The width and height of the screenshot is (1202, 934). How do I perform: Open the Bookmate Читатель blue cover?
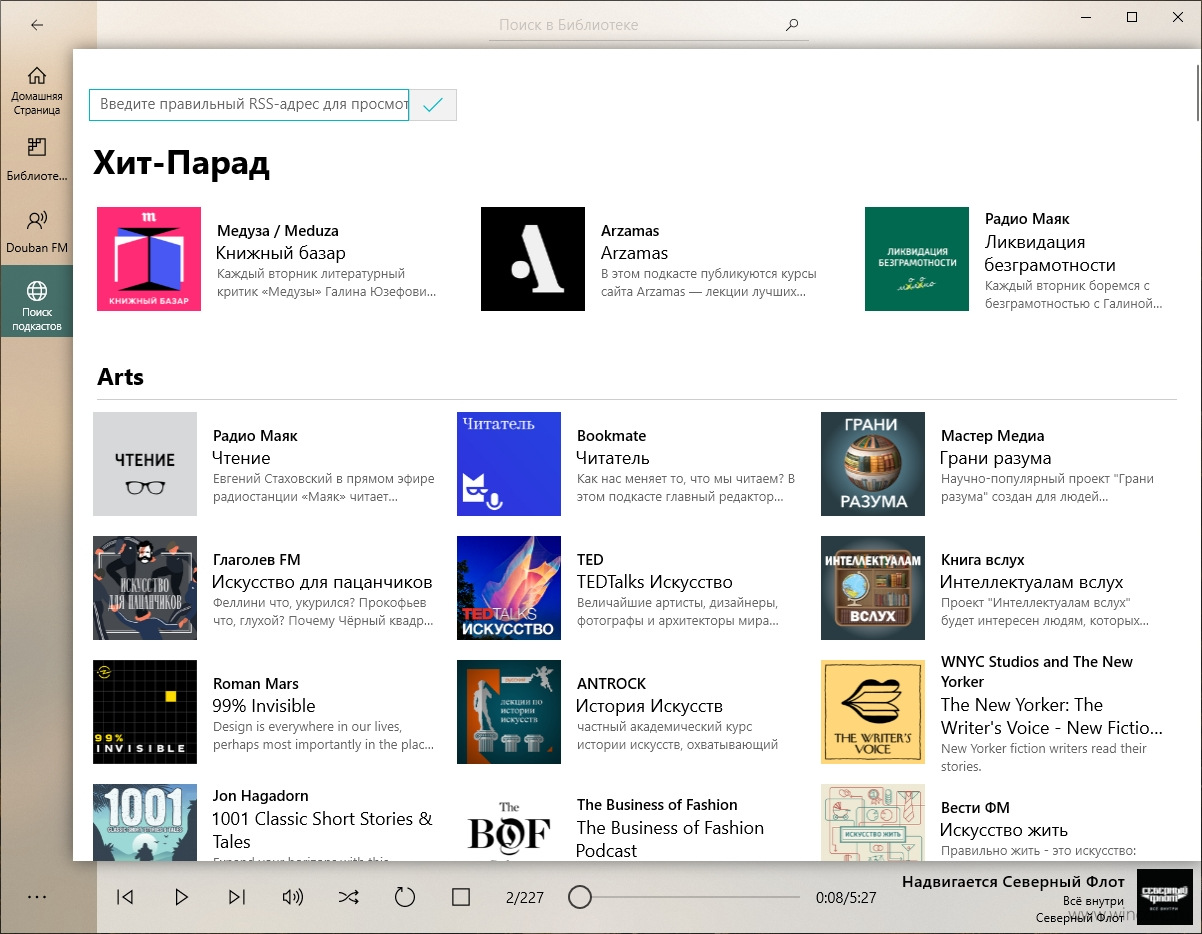click(x=509, y=464)
